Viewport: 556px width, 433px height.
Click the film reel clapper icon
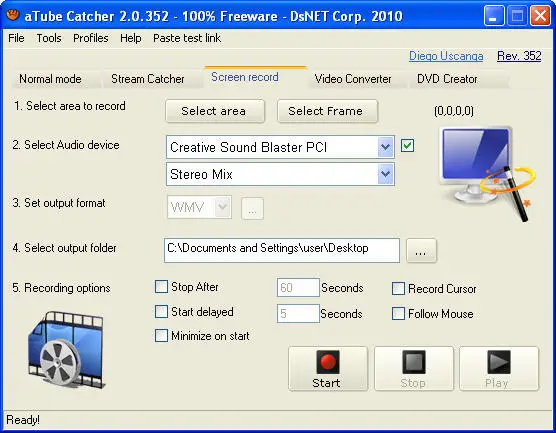66,350
